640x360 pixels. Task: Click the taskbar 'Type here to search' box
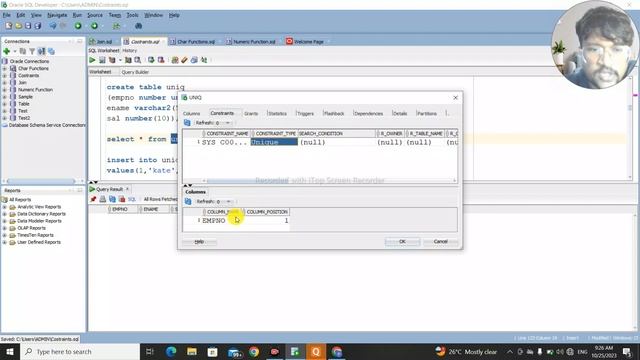pos(80,351)
